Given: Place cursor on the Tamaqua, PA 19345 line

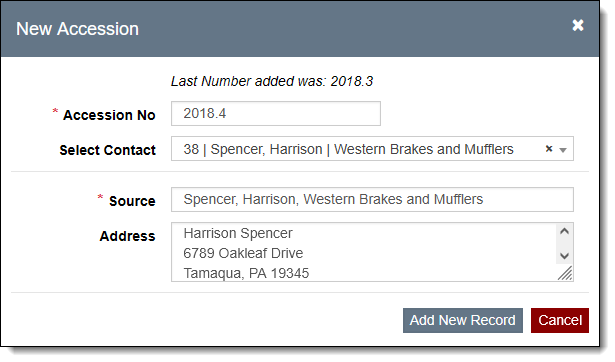Looking at the screenshot, I should (246, 273).
